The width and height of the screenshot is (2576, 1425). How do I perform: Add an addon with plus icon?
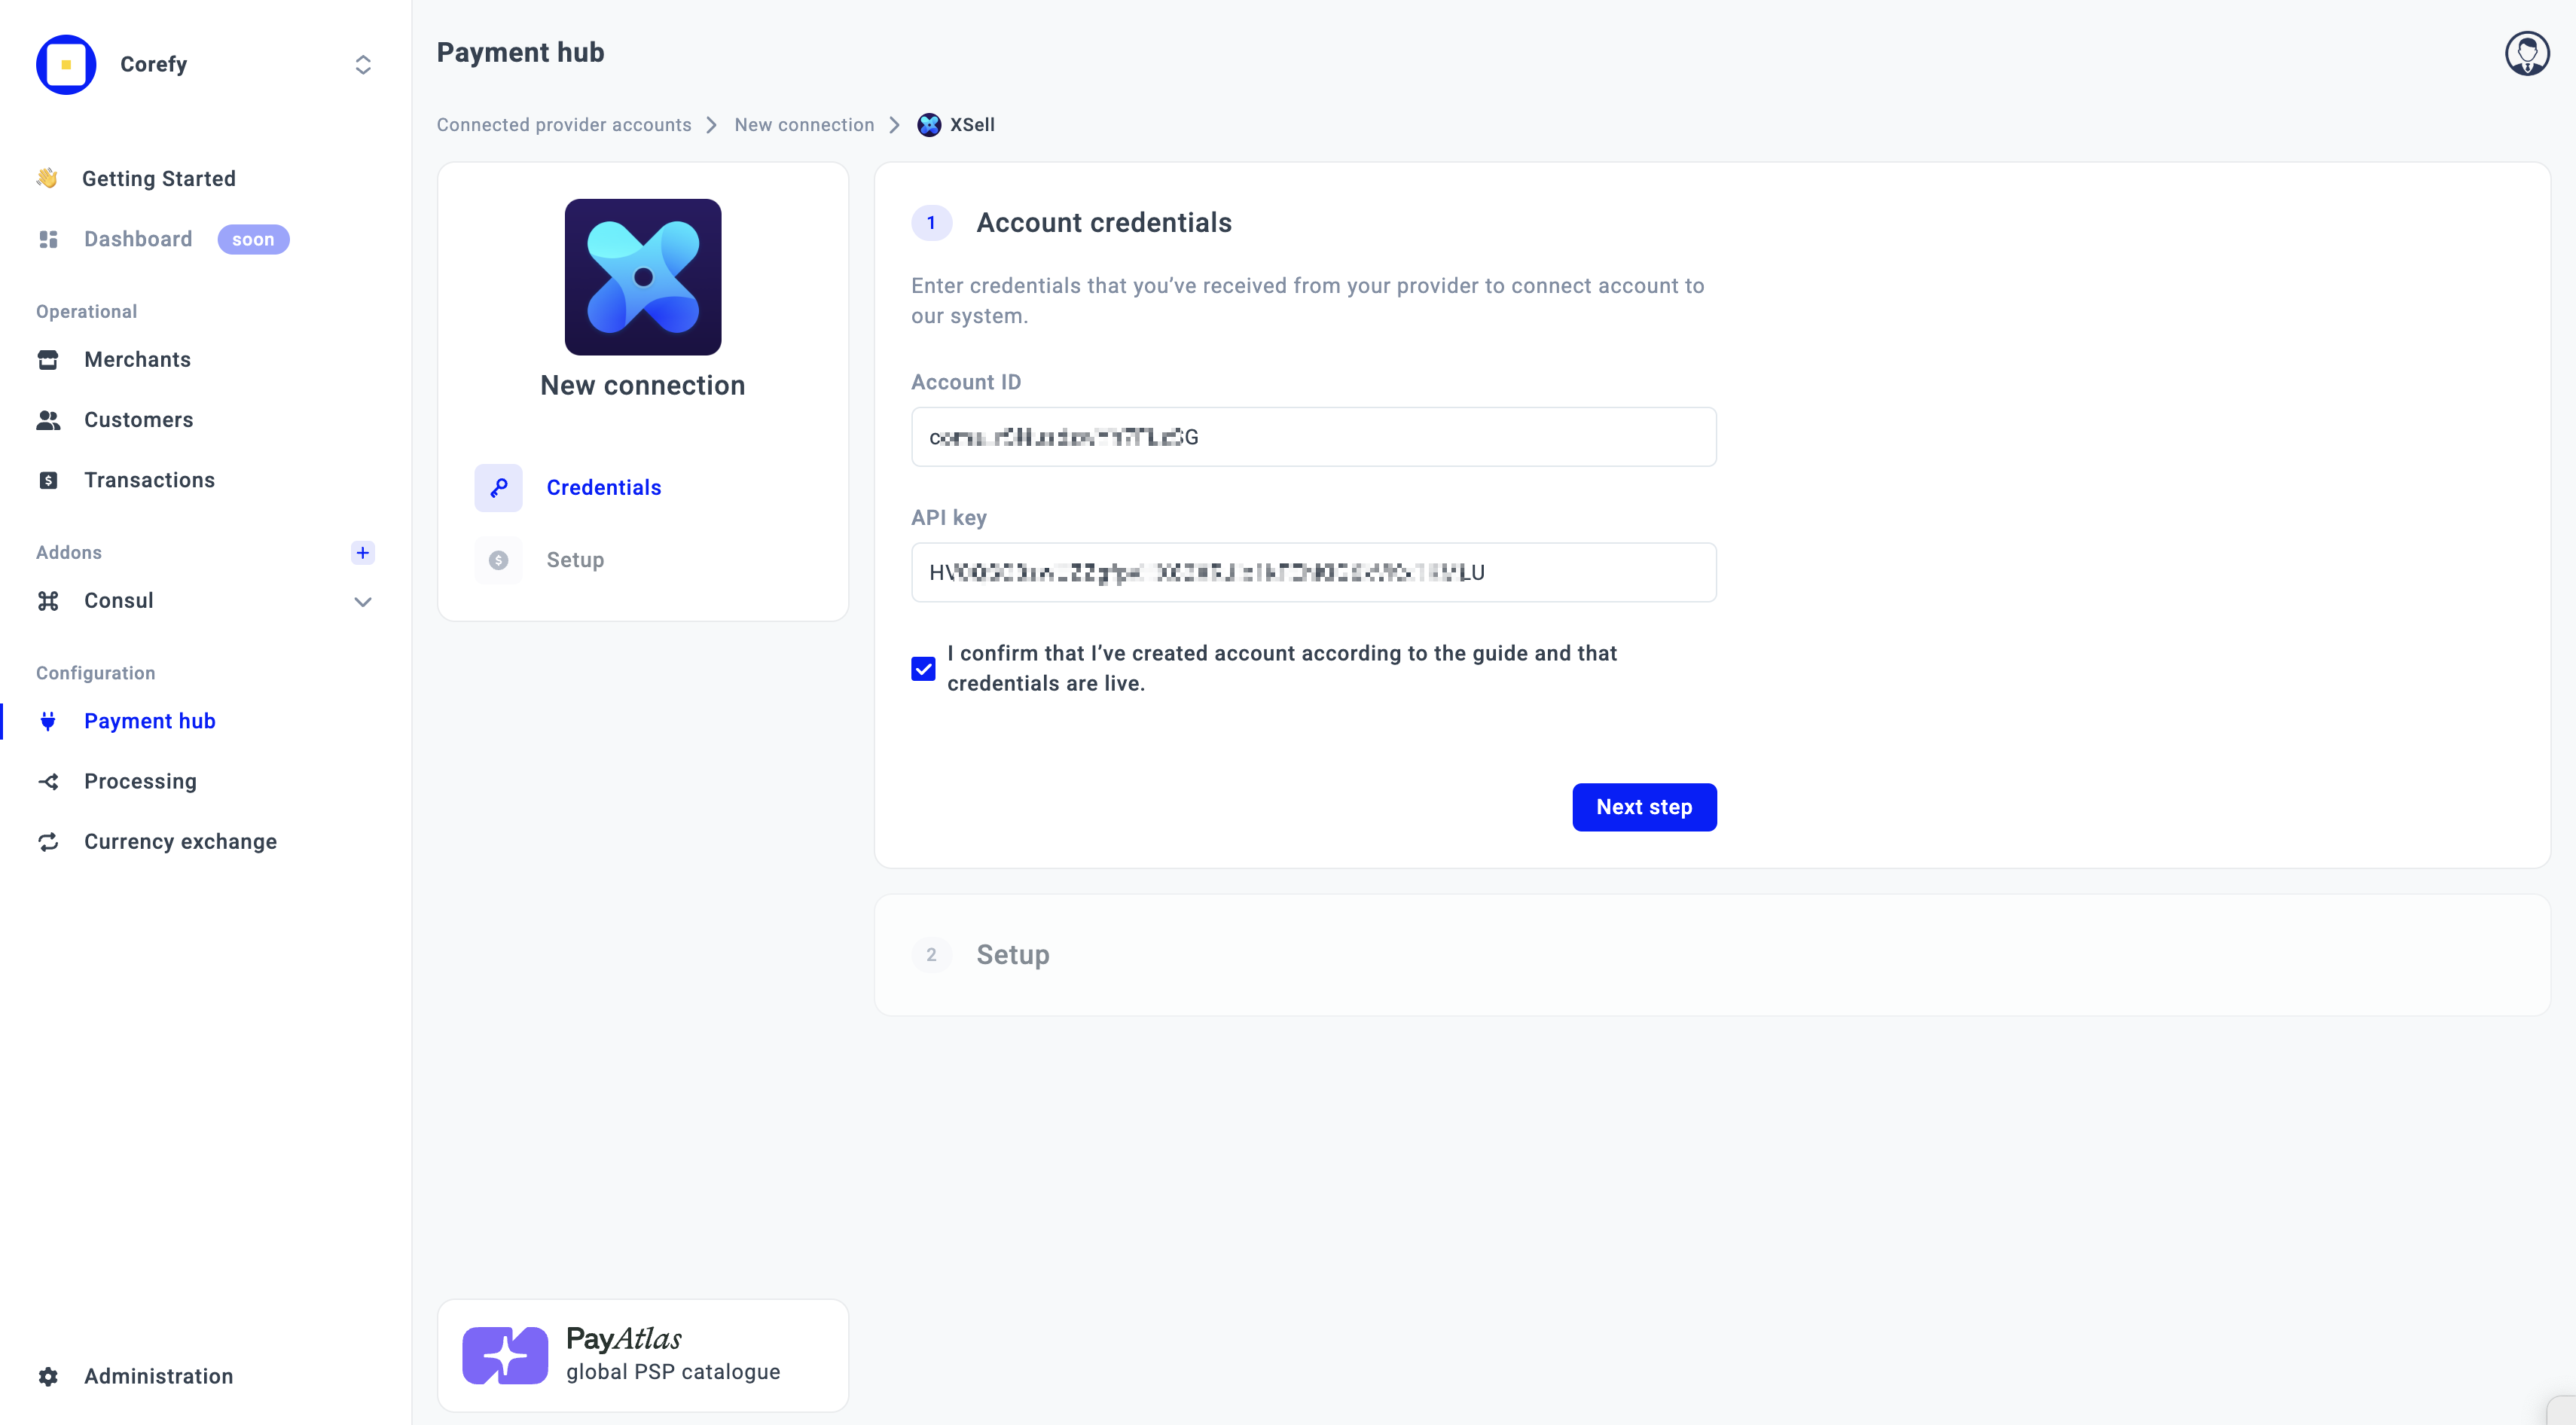click(362, 553)
